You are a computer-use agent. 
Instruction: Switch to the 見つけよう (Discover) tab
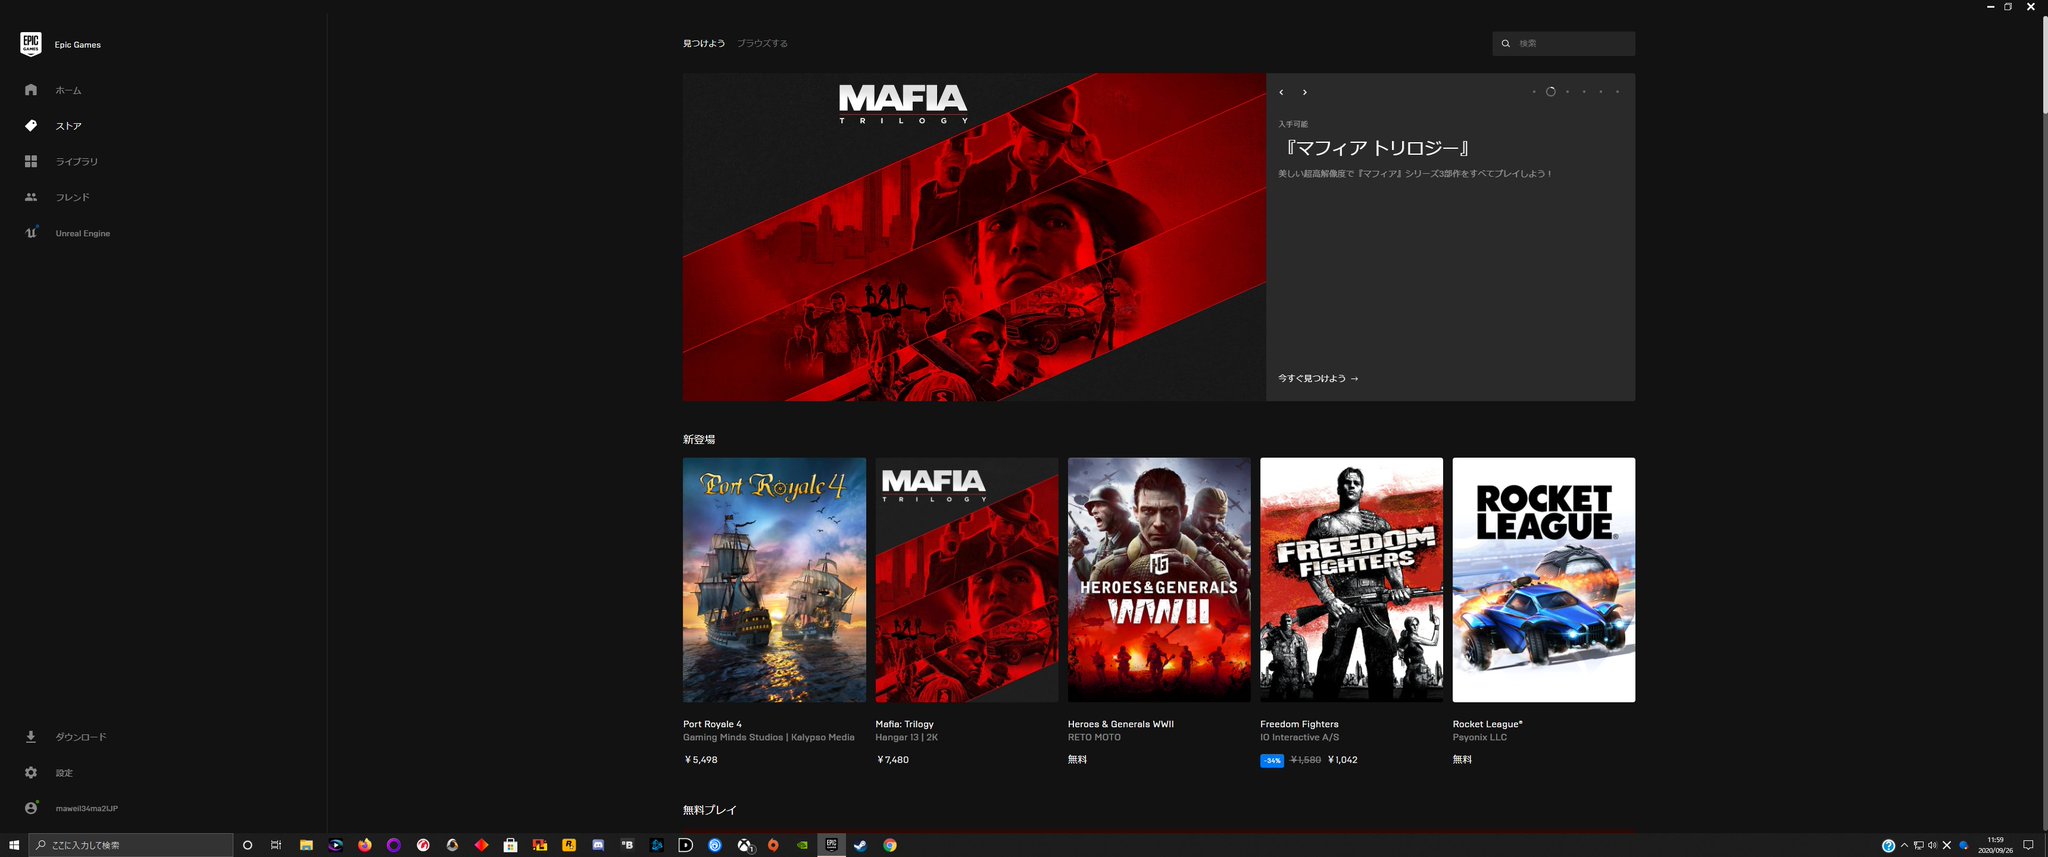click(704, 44)
